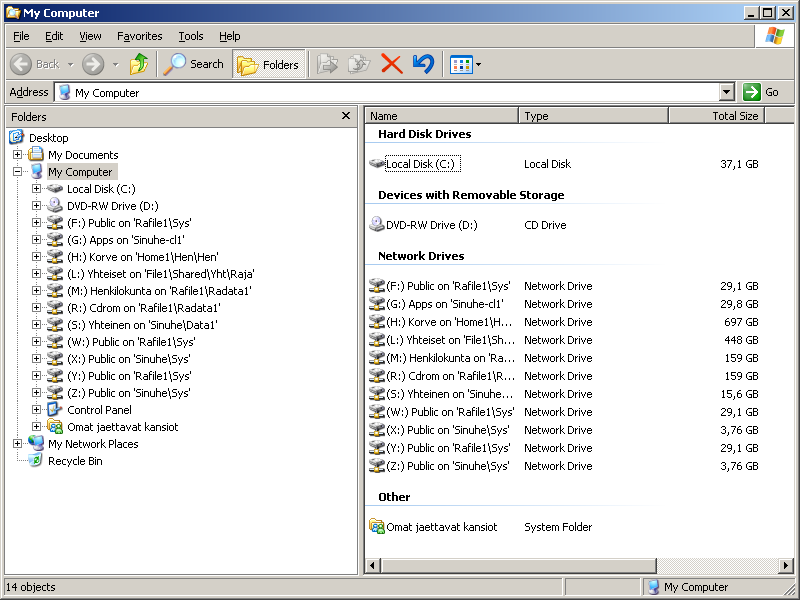Click My Documents folder icon in tree
This screenshot has width=800, height=600.
(36, 154)
